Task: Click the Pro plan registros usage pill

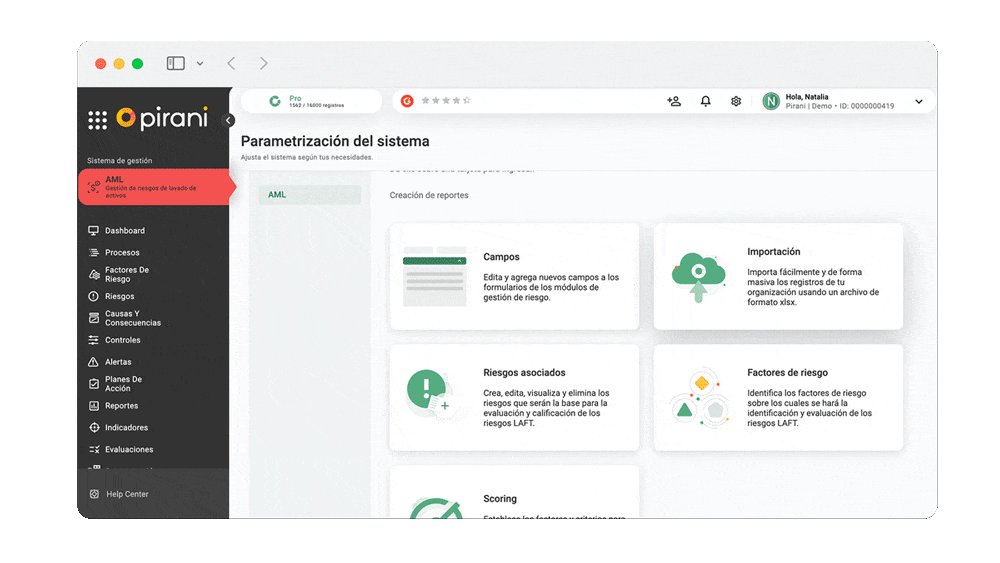Action: coord(311,101)
